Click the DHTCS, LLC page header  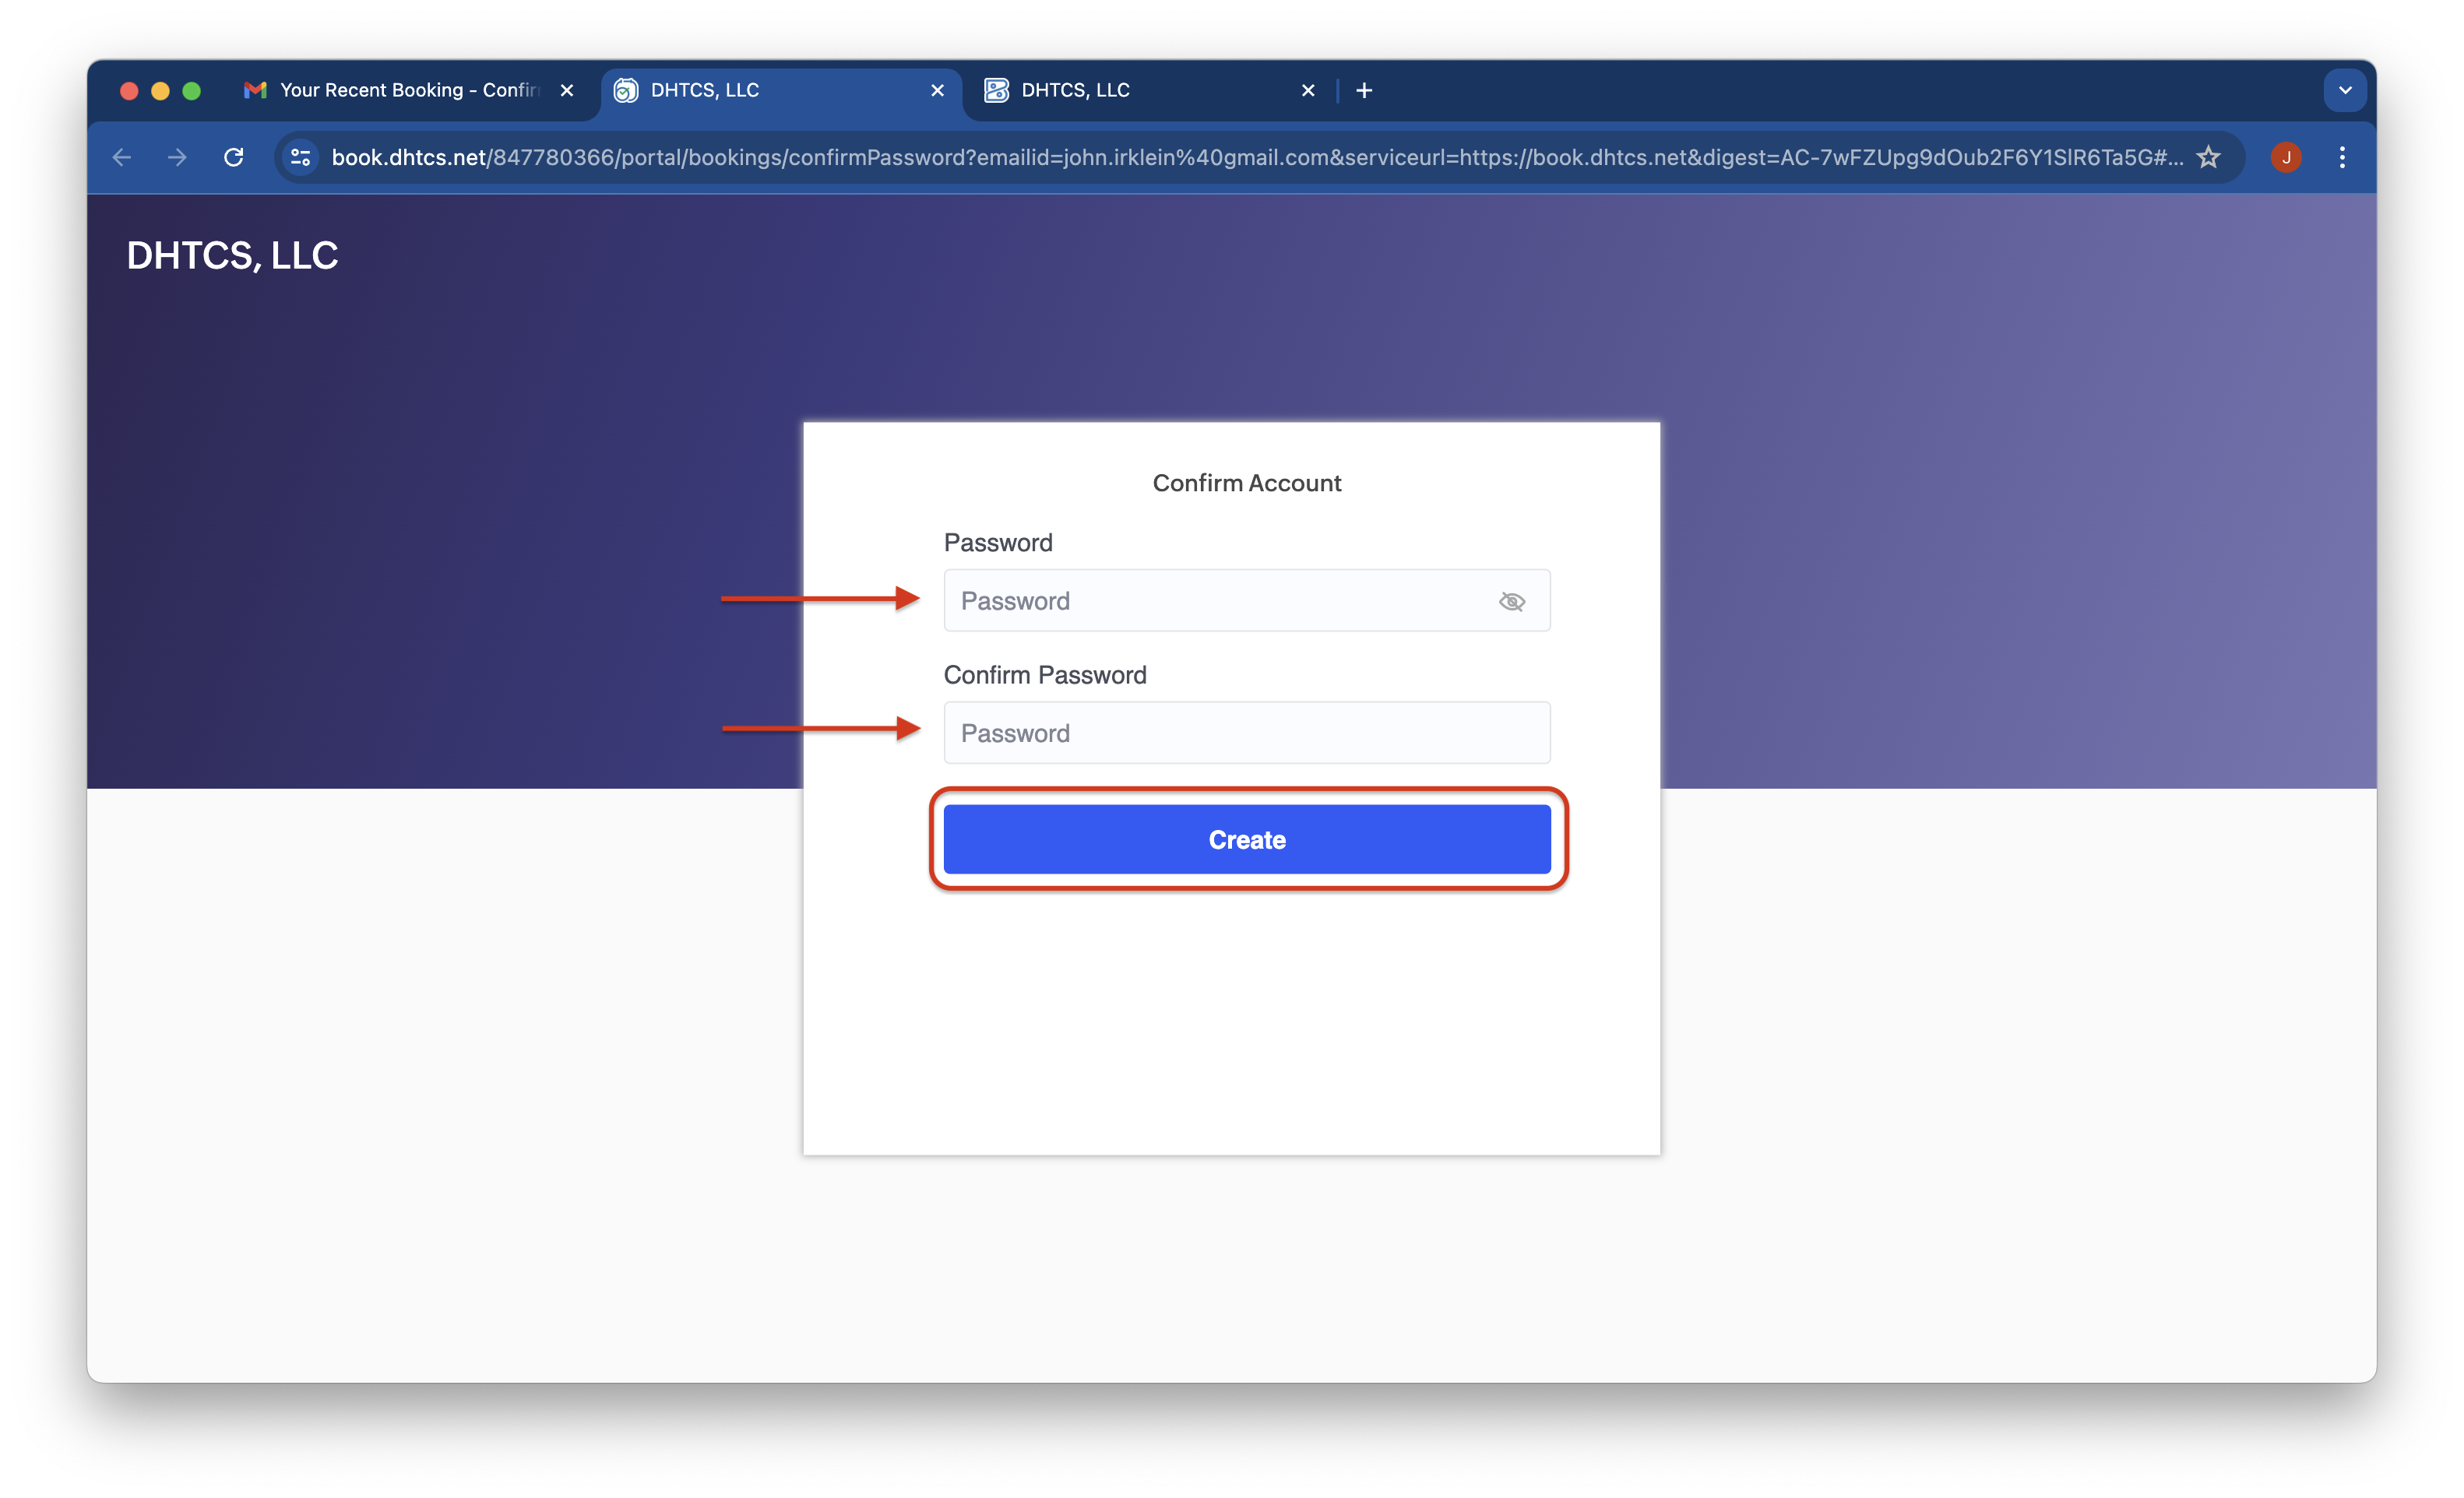coord(232,255)
